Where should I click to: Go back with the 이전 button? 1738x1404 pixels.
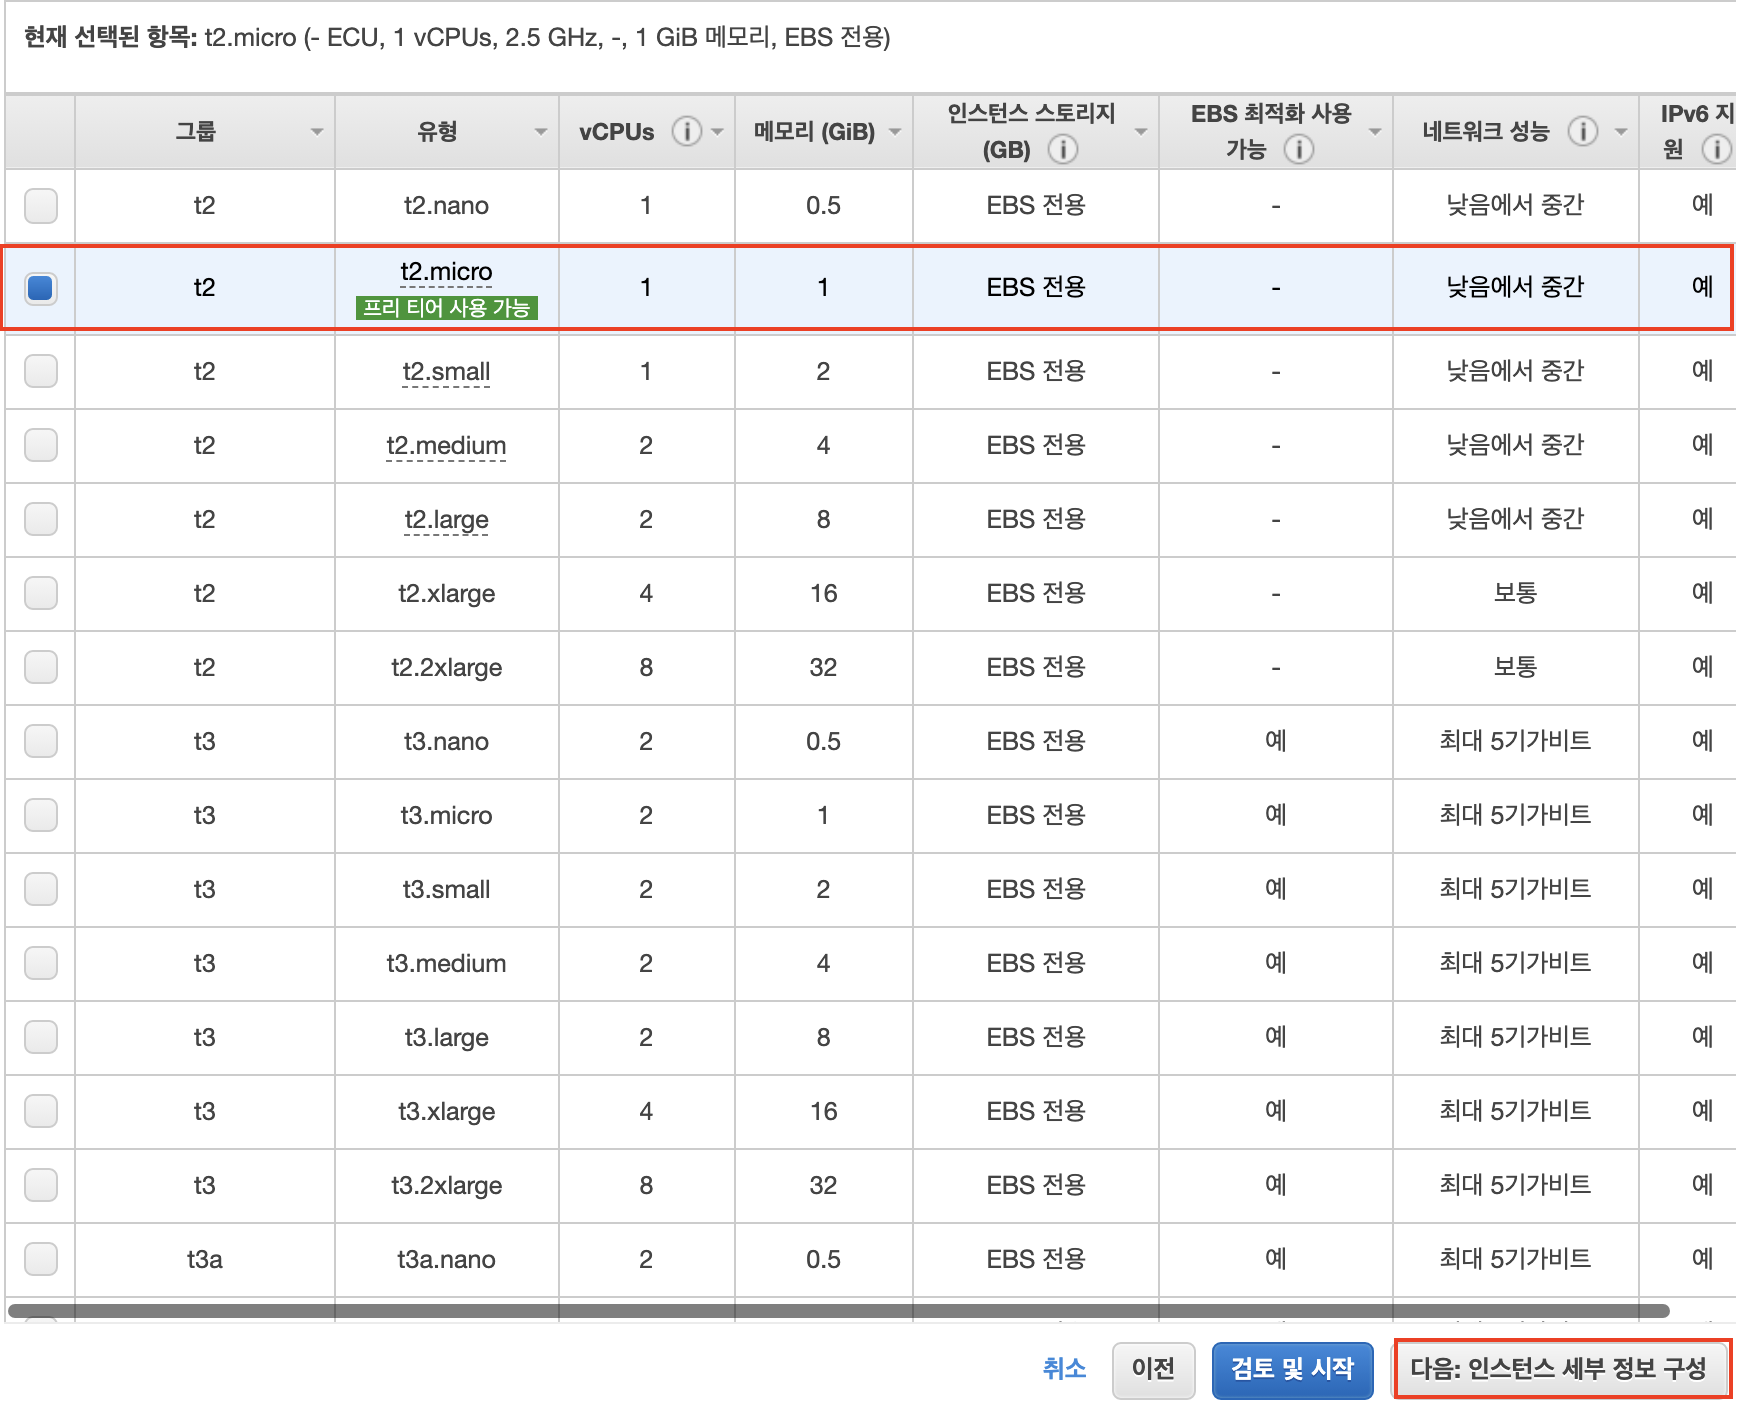click(1153, 1370)
